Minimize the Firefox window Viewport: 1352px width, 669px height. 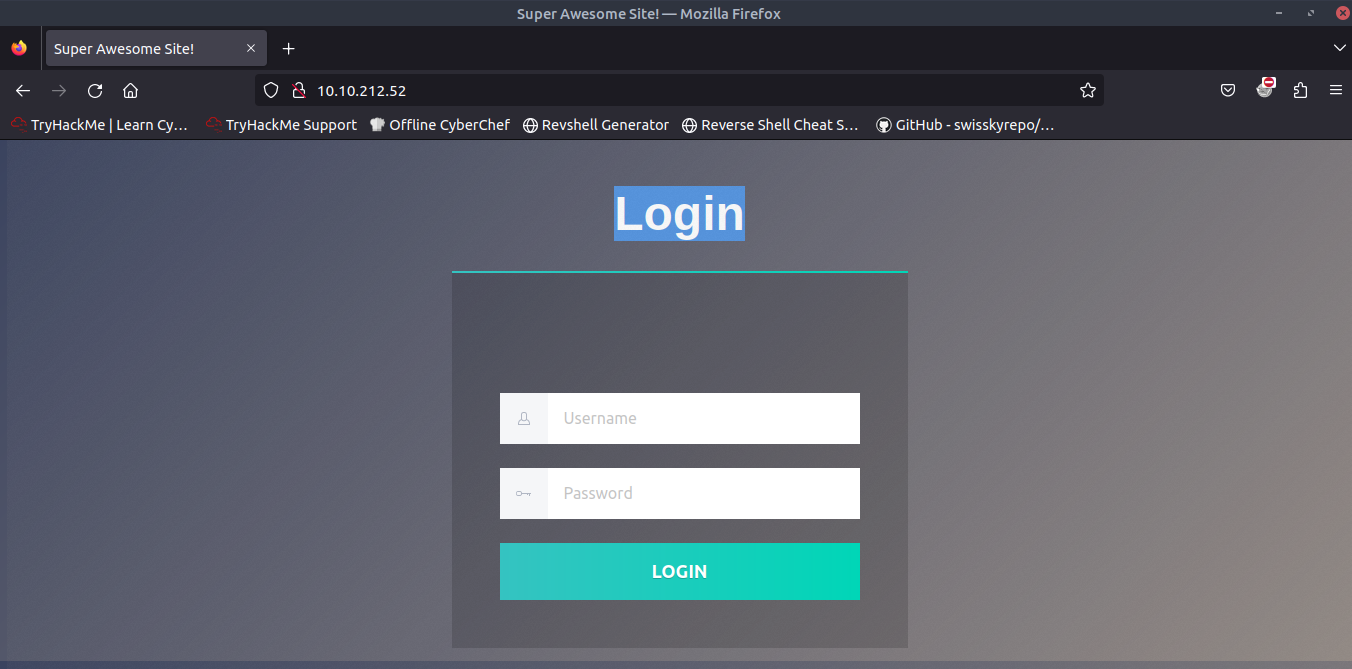(1277, 13)
